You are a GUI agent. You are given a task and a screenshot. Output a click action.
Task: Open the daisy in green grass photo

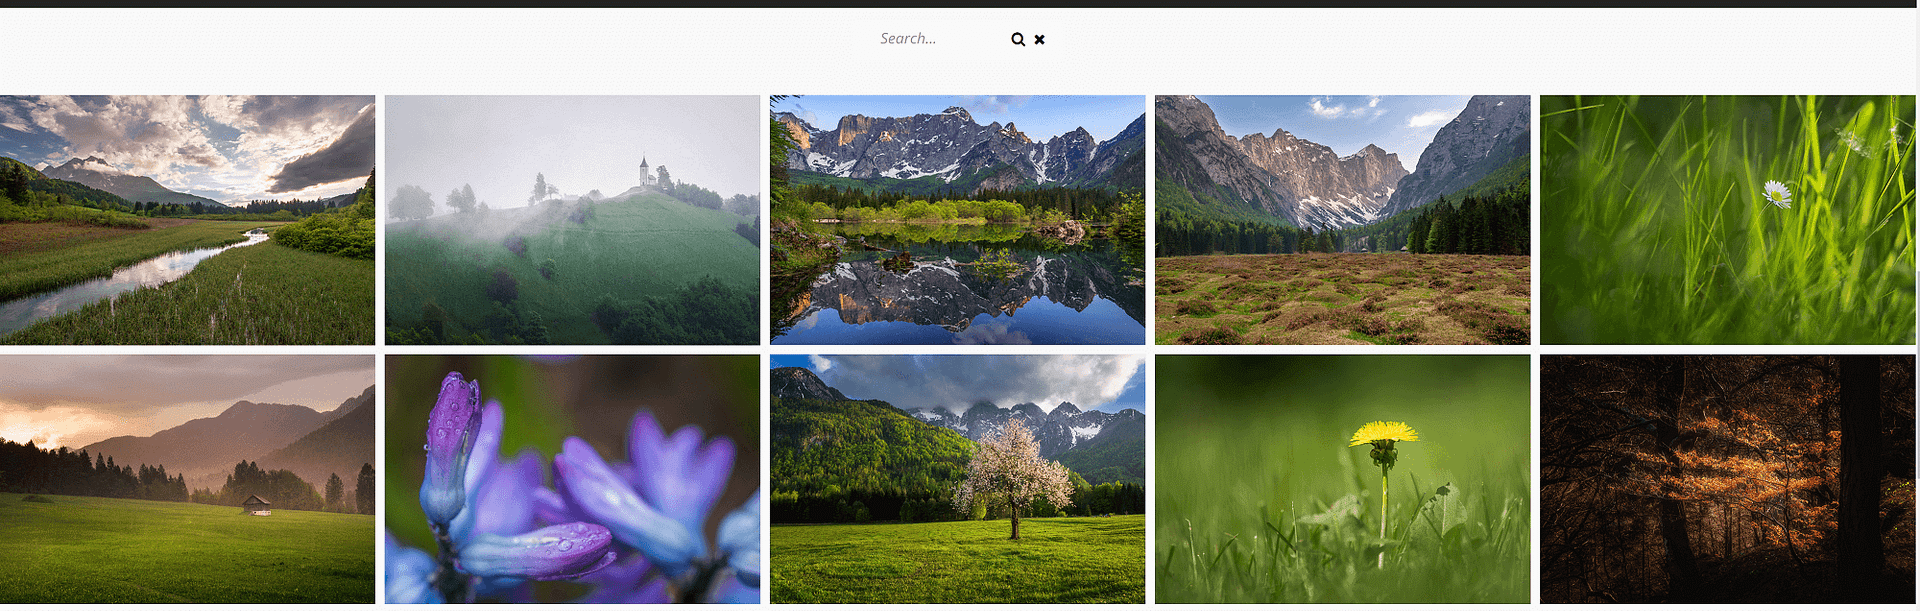click(x=1727, y=220)
